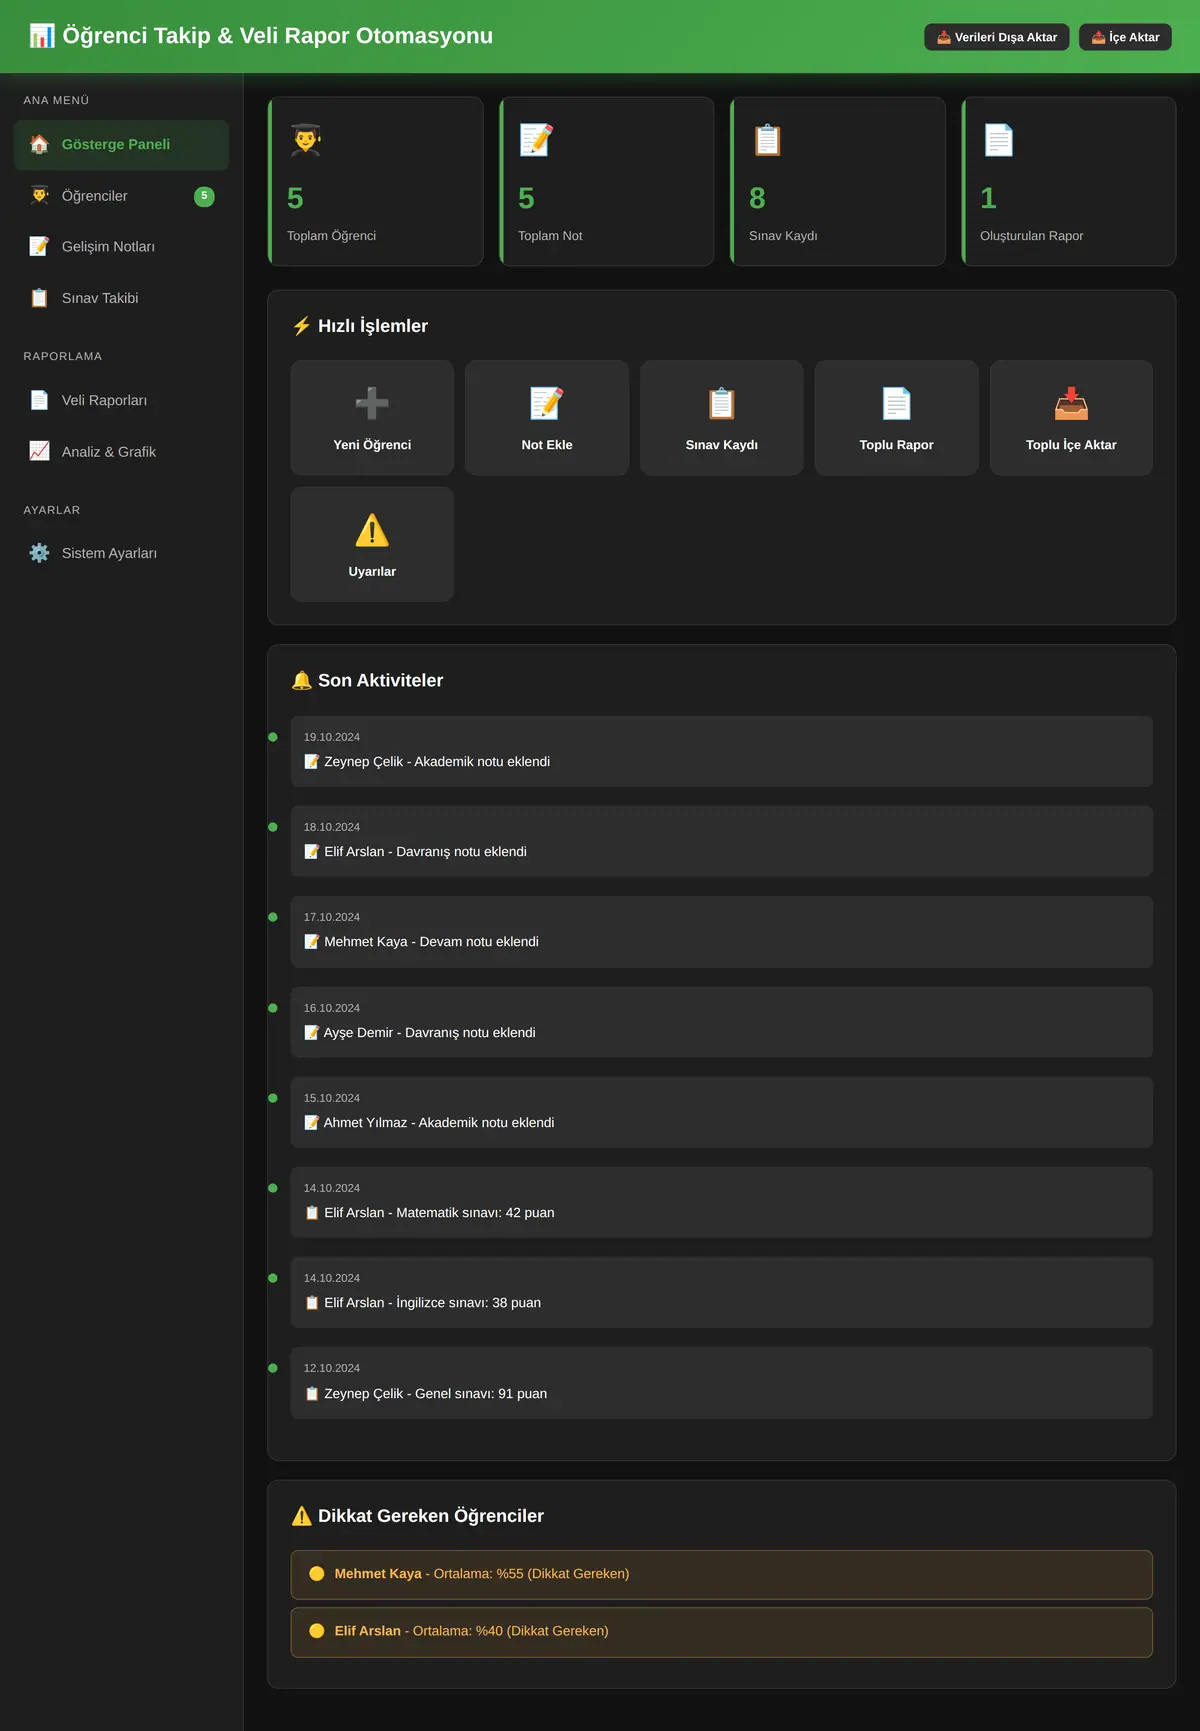1200x1731 pixels.
Task: Select Sınav Takibi in the sidebar
Action: 121,298
